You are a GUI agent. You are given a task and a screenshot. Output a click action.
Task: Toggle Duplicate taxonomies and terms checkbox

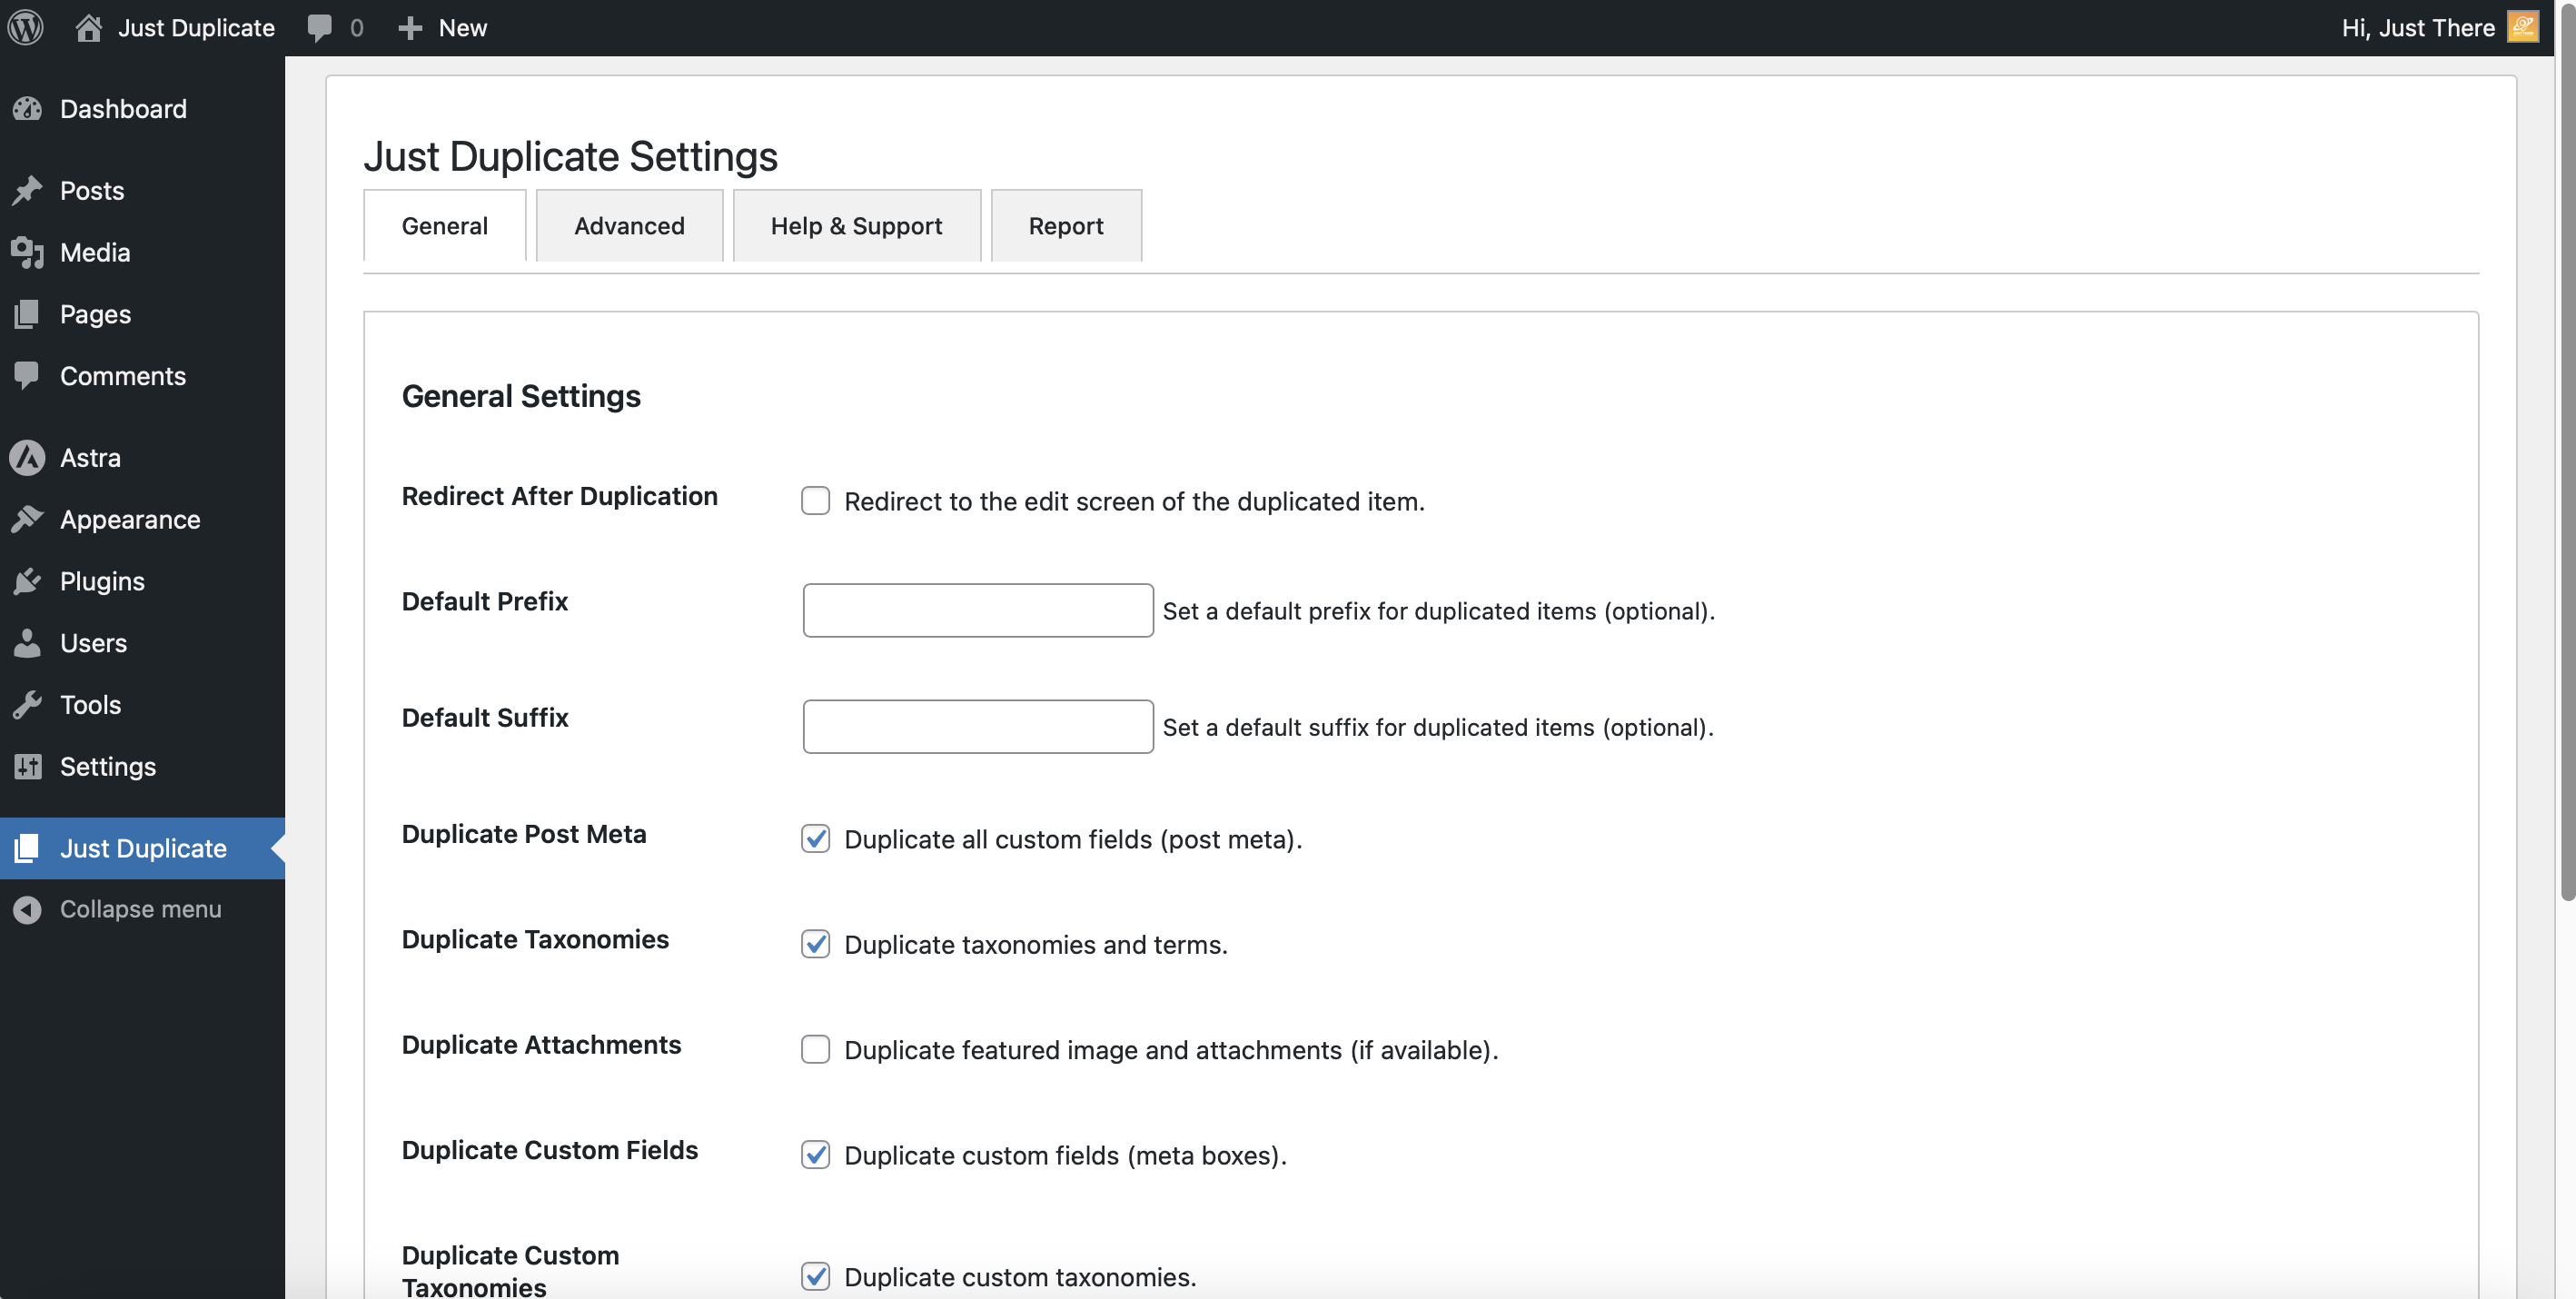tap(815, 943)
